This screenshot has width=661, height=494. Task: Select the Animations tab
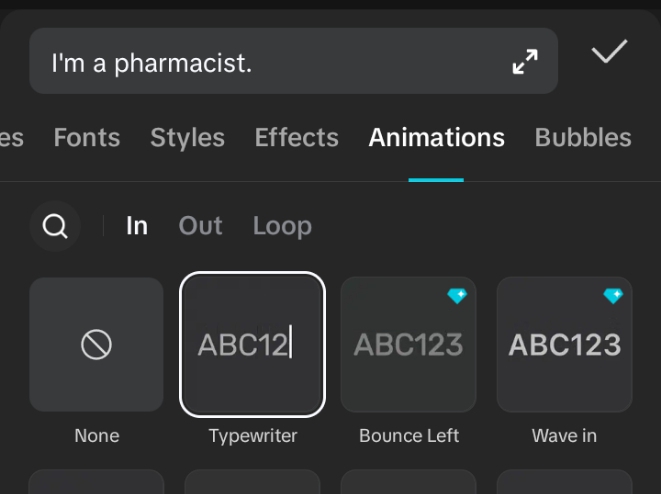pos(436,137)
